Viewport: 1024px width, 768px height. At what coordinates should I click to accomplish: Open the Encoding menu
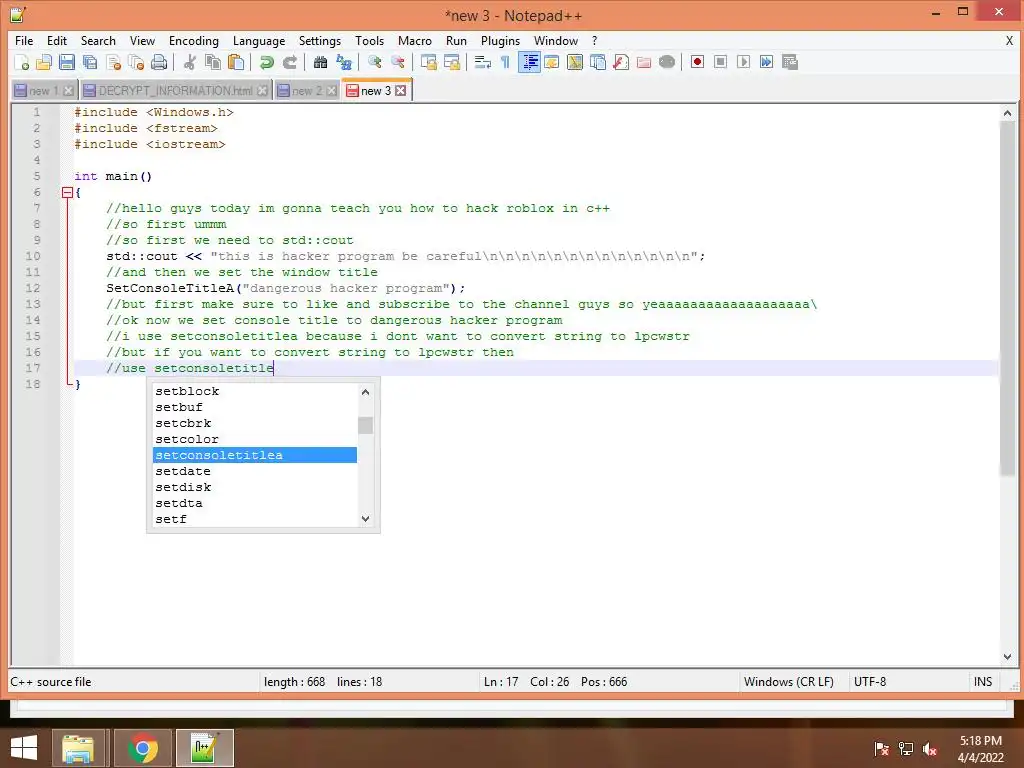pyautogui.click(x=194, y=40)
